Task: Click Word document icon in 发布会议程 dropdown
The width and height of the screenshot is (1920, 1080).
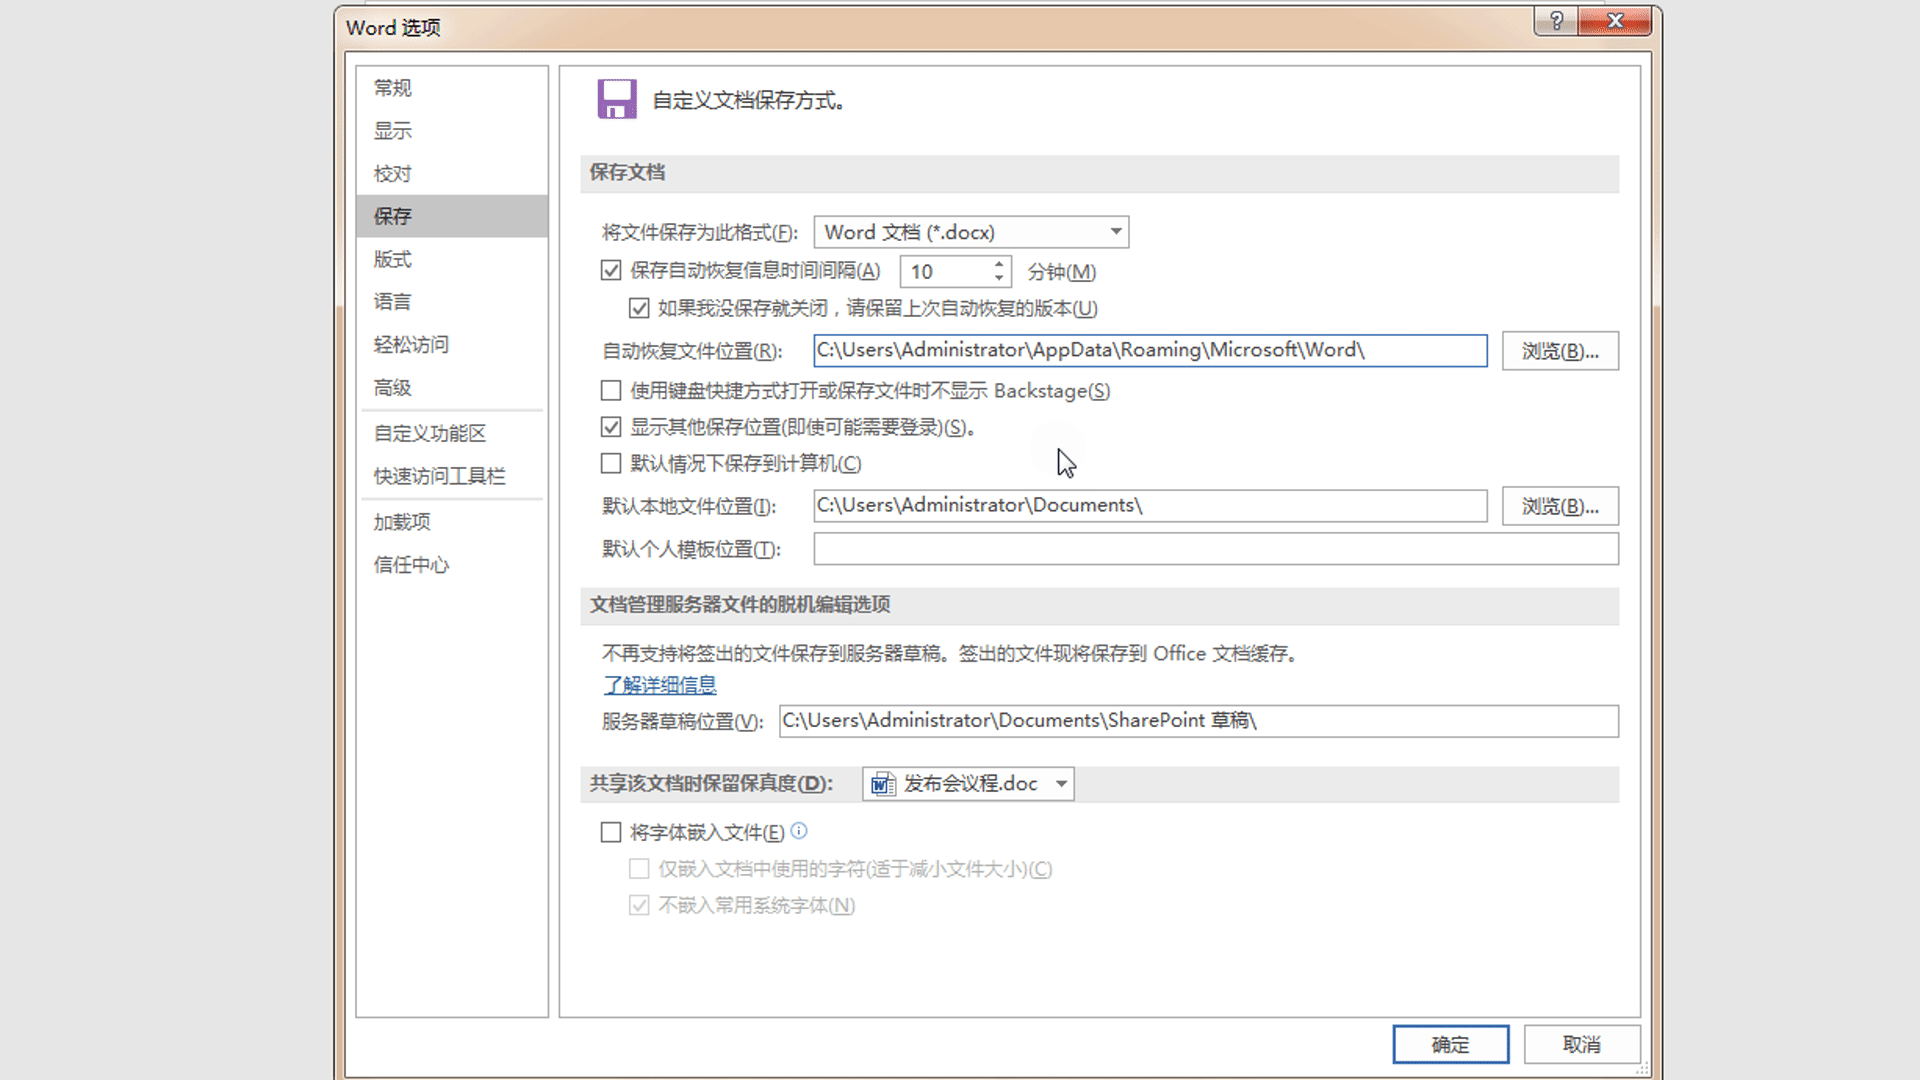Action: (x=882, y=784)
